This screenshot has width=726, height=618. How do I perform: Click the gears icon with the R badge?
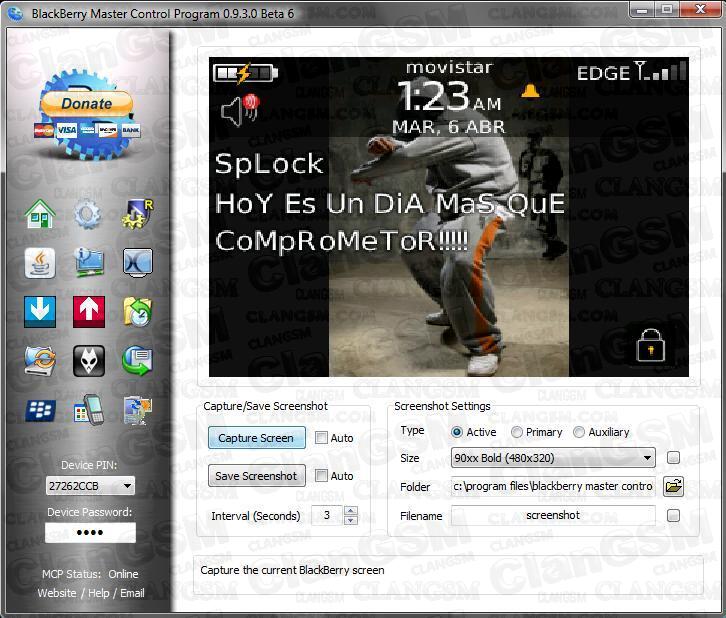point(138,214)
